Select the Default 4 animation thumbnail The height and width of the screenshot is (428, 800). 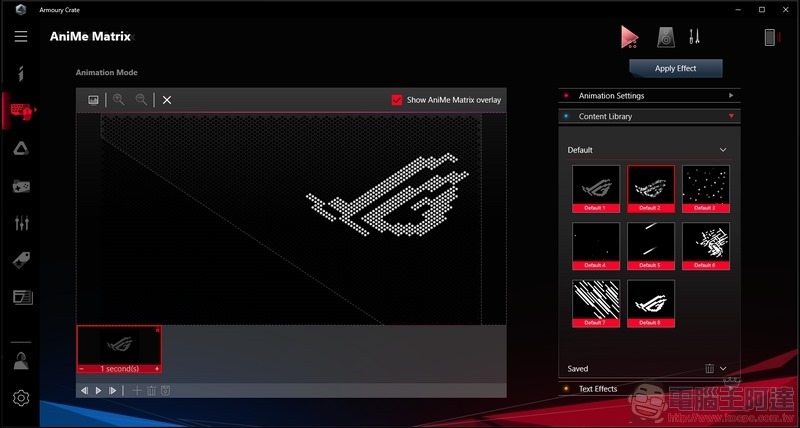(596, 246)
